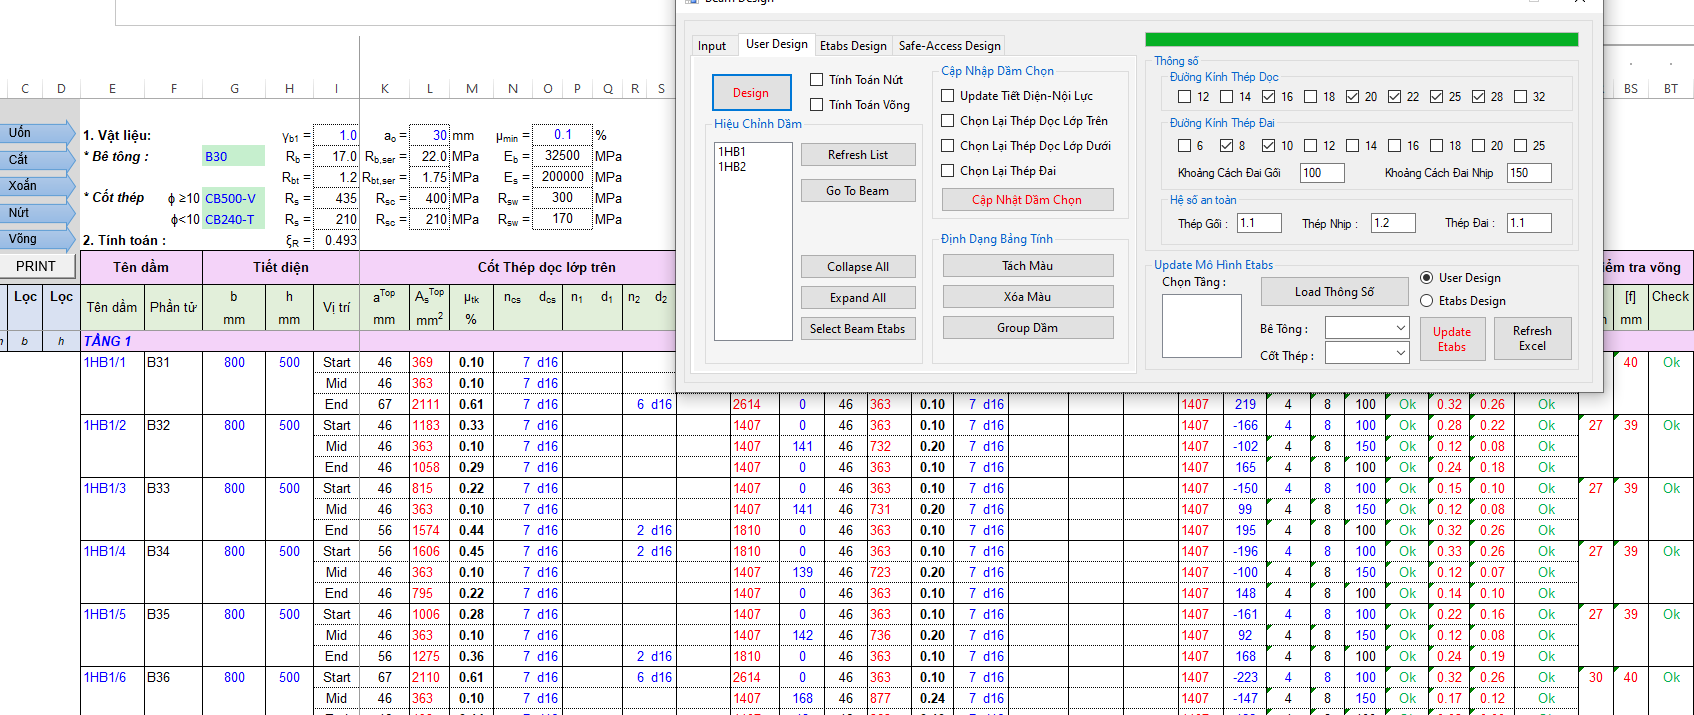Click the Refresh Excel button
The height and width of the screenshot is (715, 1694).
click(1533, 339)
